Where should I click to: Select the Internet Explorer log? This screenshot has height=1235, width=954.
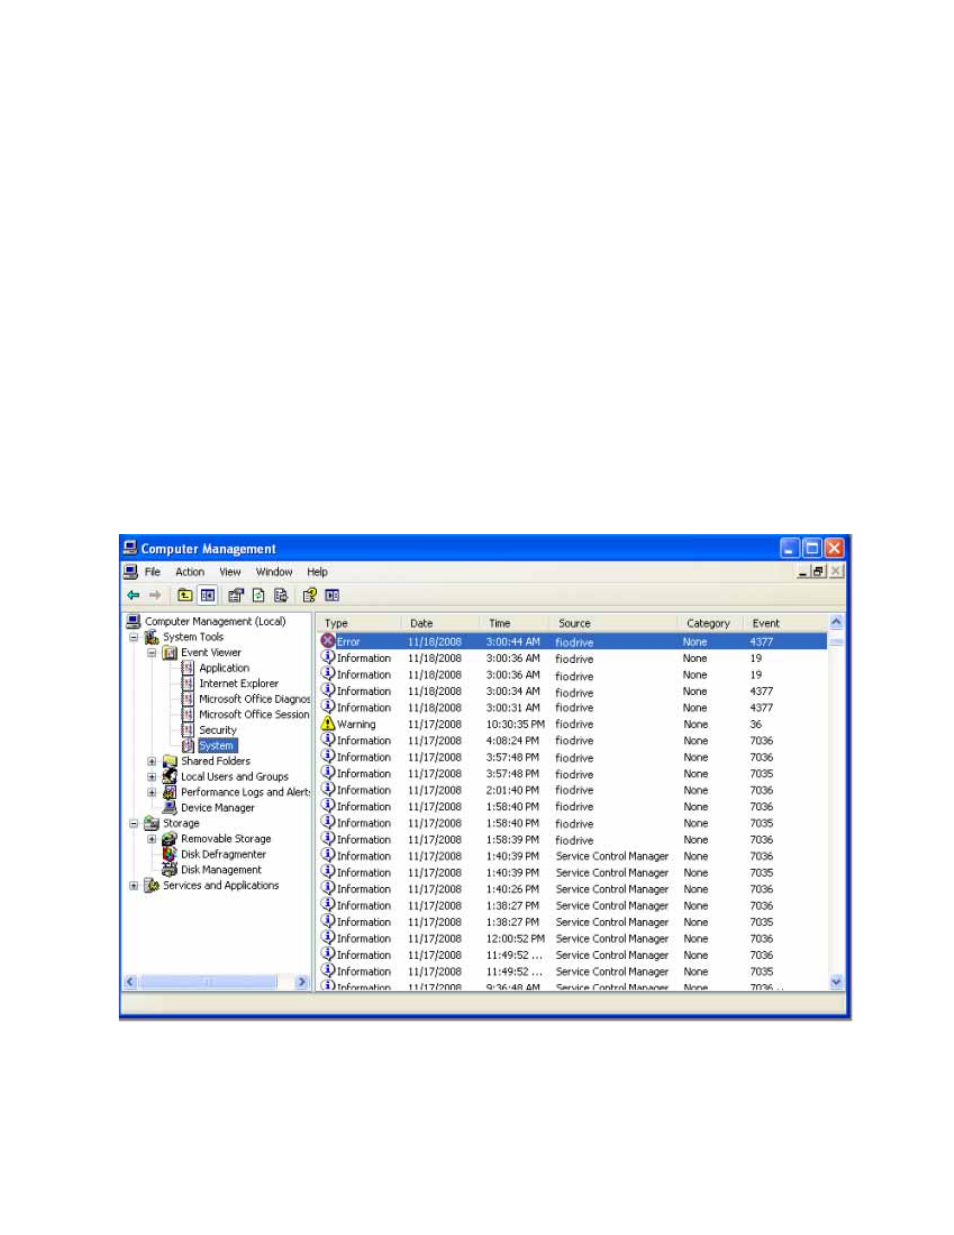coord(239,684)
